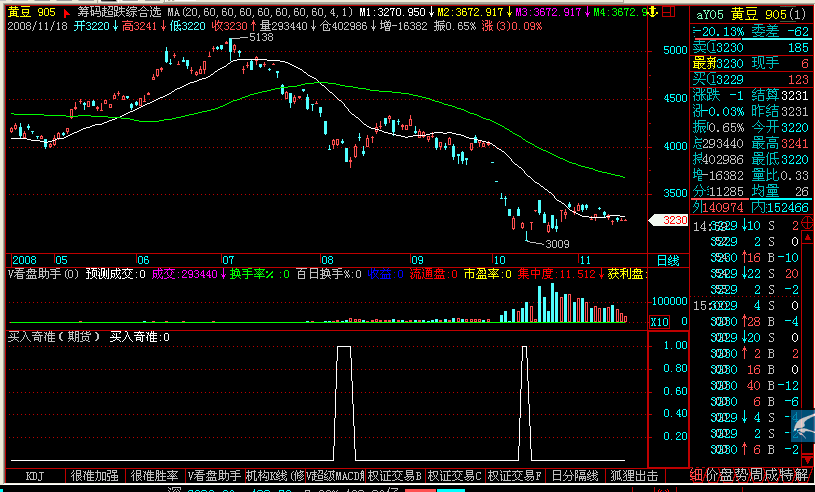Select the 成 tab in side panel

click(x=772, y=475)
